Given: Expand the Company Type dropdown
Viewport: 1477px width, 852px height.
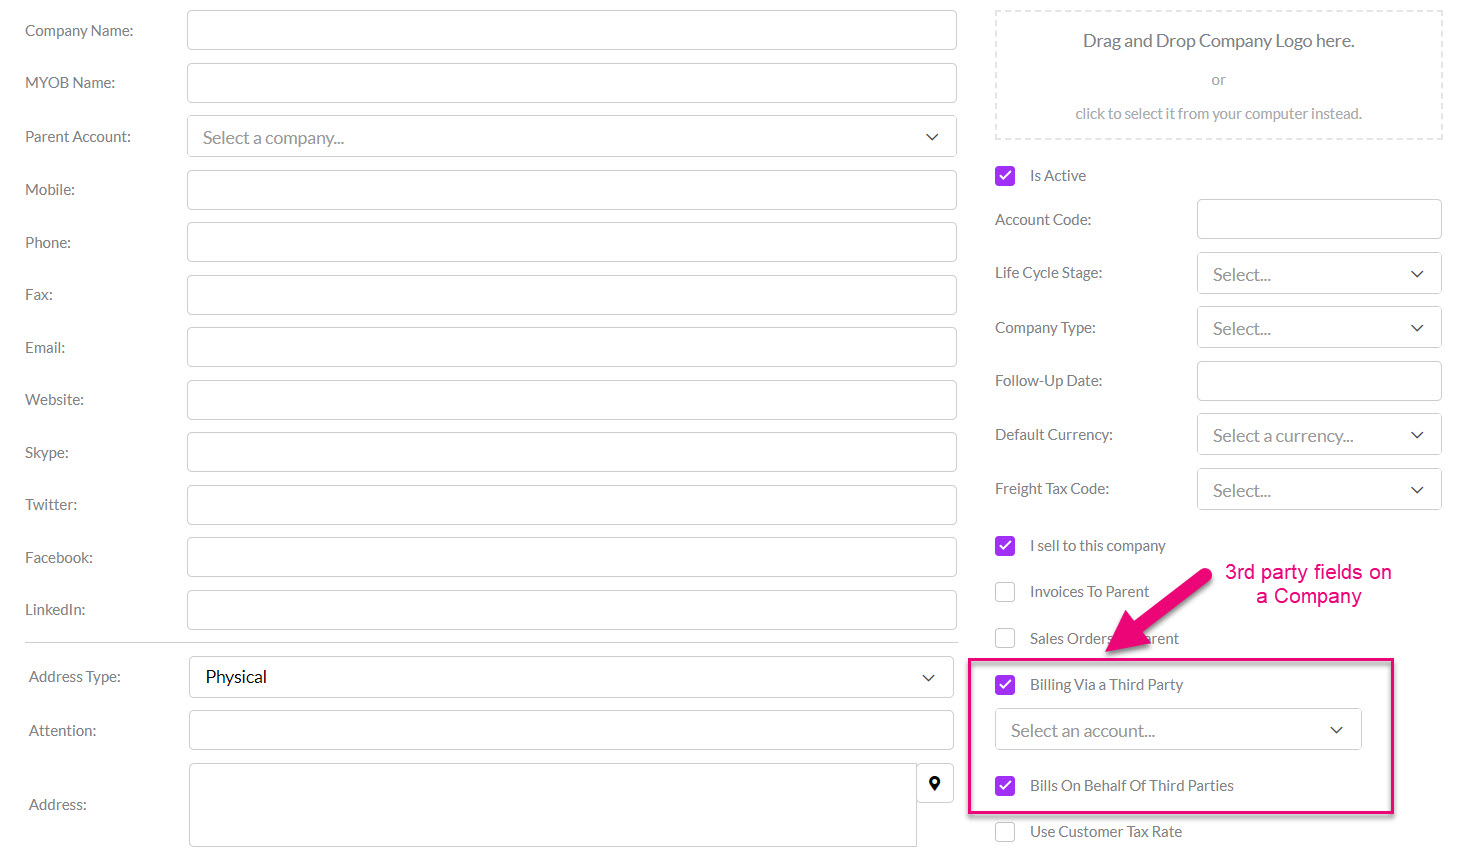Looking at the screenshot, I should point(1319,328).
